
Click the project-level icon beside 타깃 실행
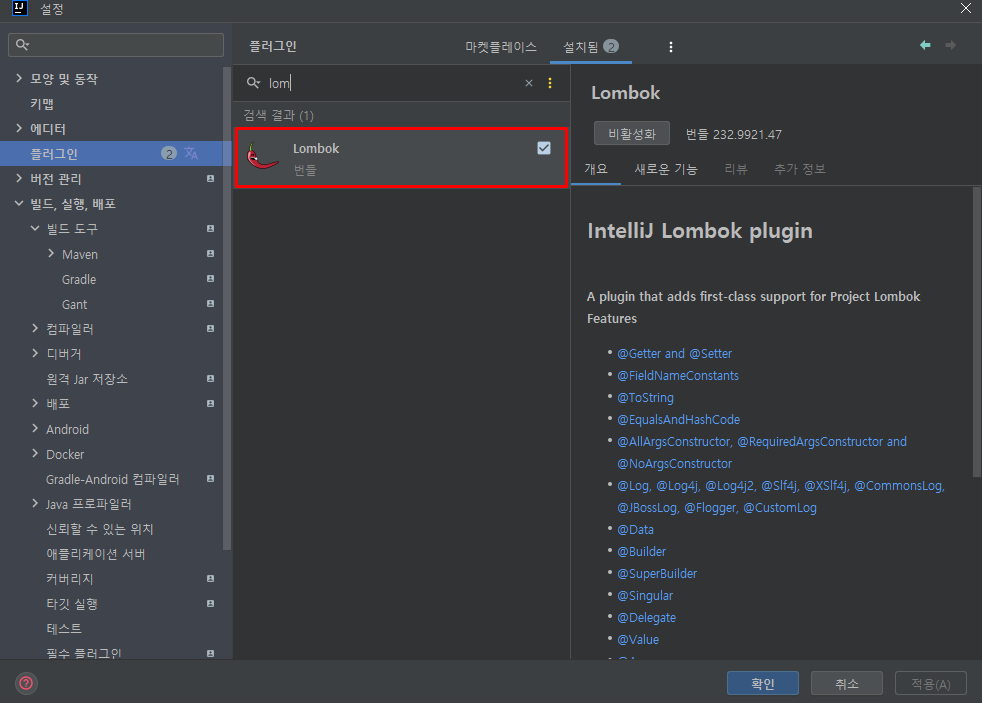click(x=210, y=603)
